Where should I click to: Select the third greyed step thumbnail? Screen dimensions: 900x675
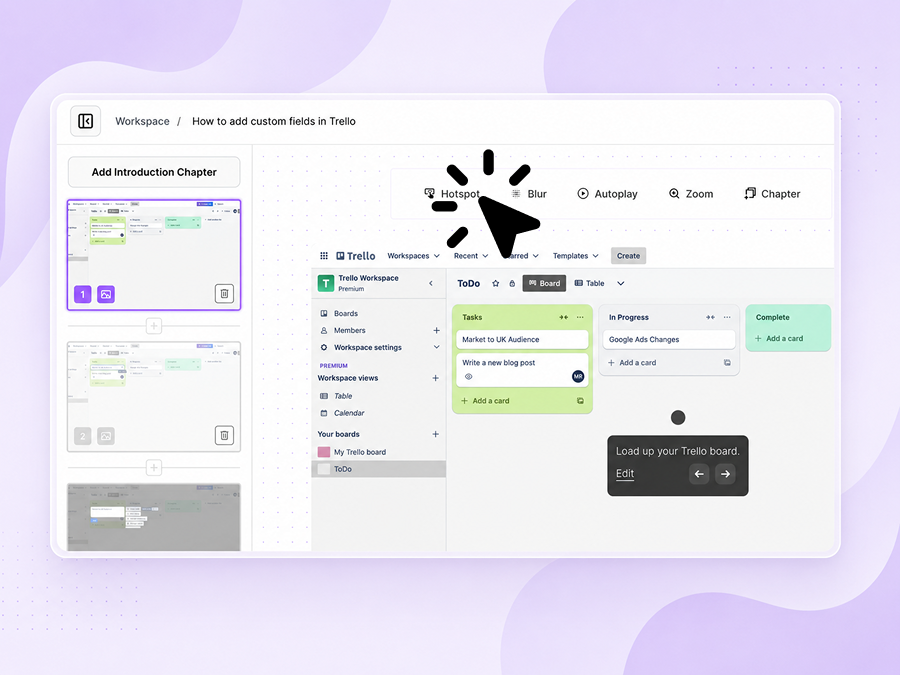pos(154,517)
